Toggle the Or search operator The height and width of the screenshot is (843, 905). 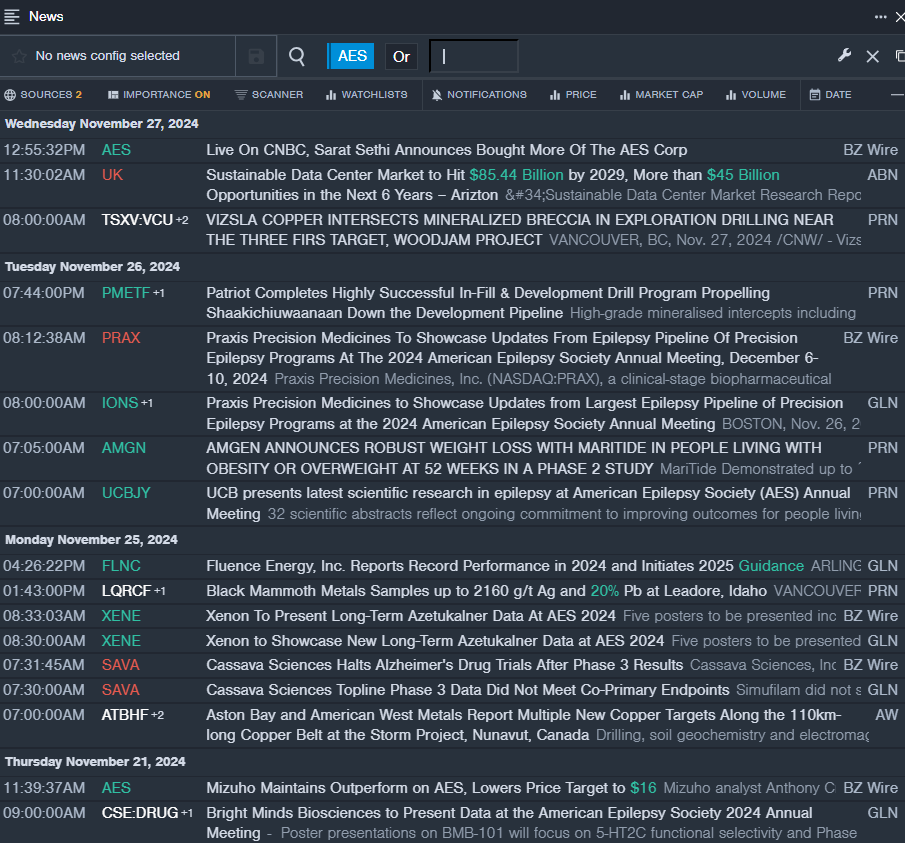tap(401, 56)
